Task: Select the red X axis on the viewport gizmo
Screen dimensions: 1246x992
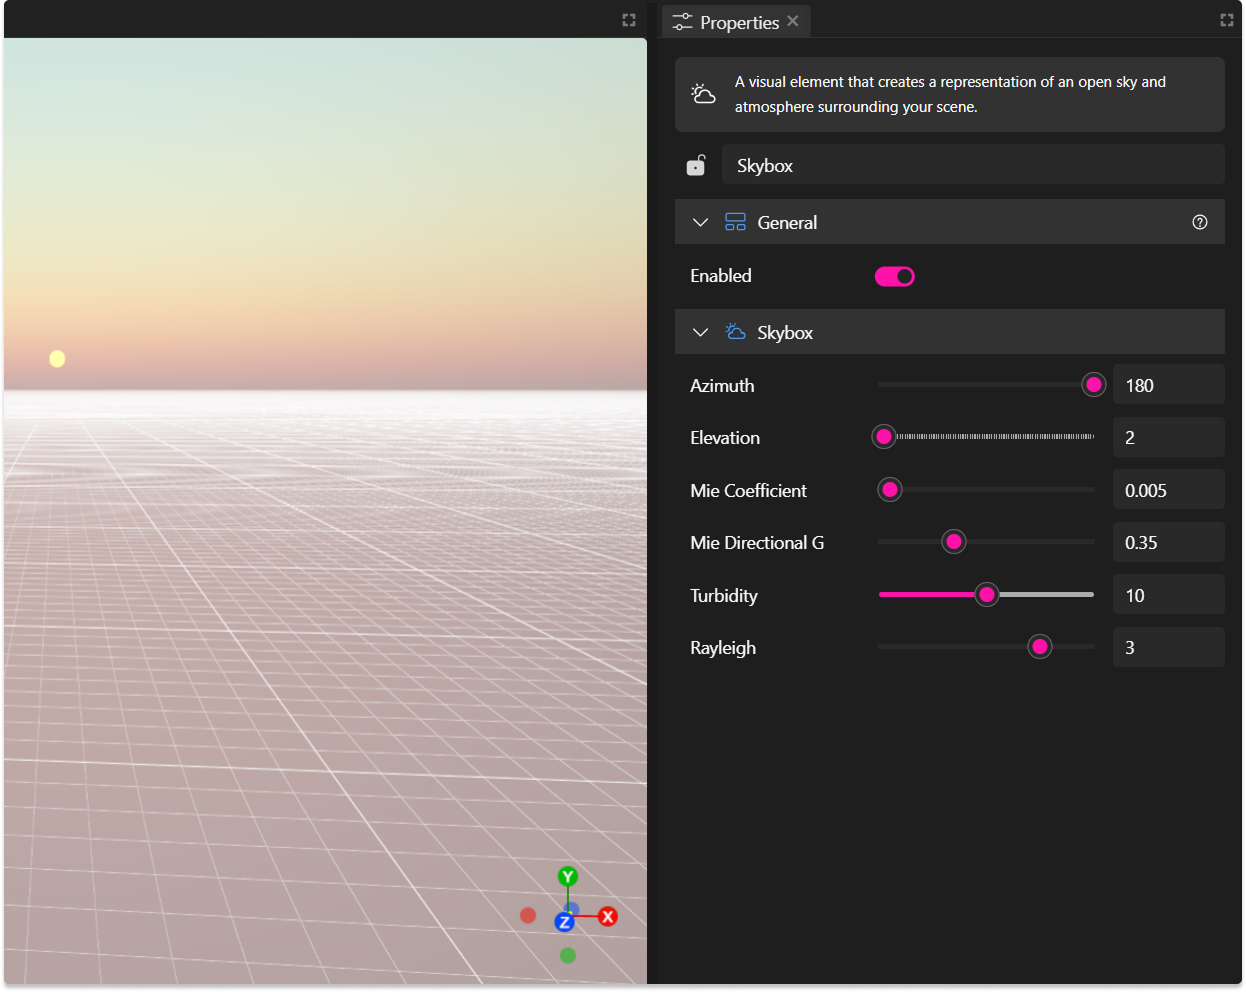Action: point(607,916)
